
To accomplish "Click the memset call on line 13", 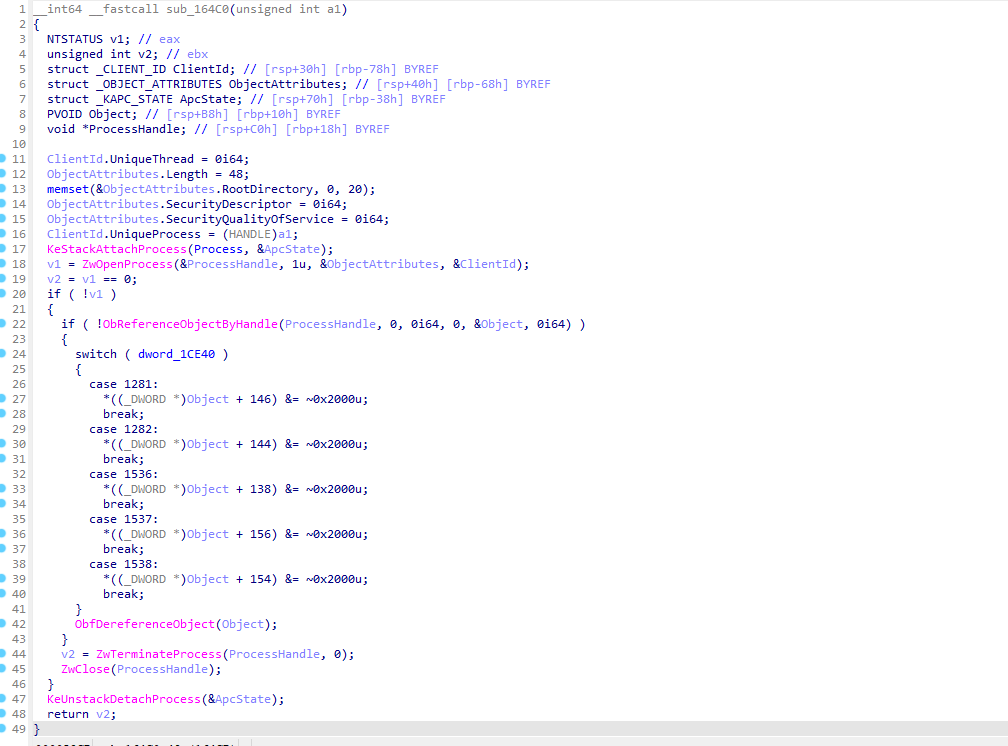I will point(66,189).
